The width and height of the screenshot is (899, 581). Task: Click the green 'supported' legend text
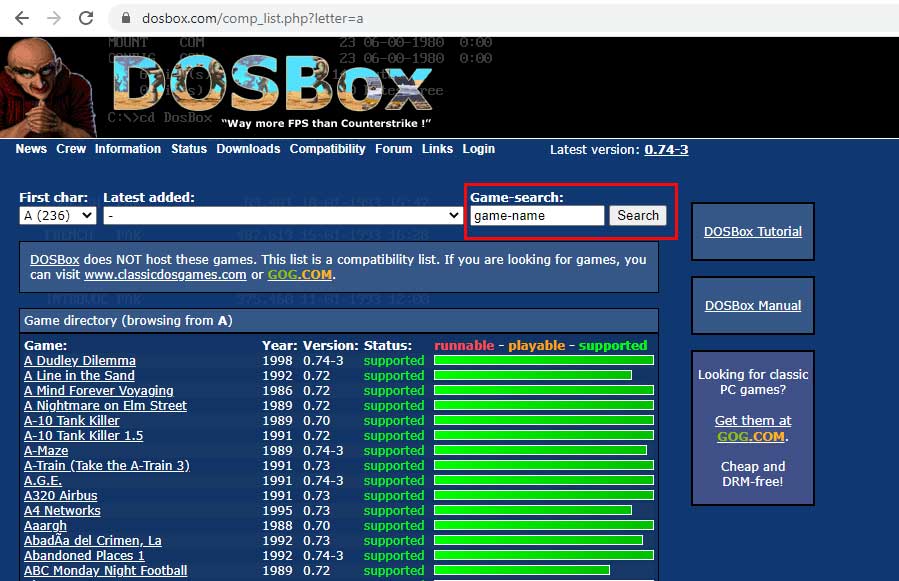[613, 345]
